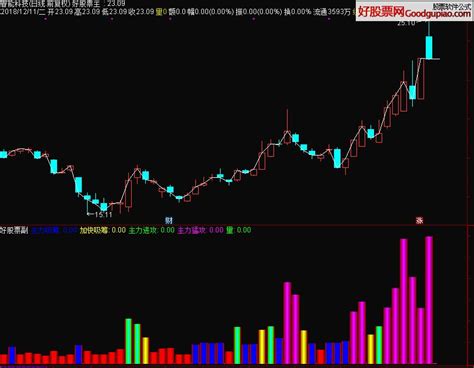
Task: Click the '2018/12/11/二' date in header
Action: 22,12
